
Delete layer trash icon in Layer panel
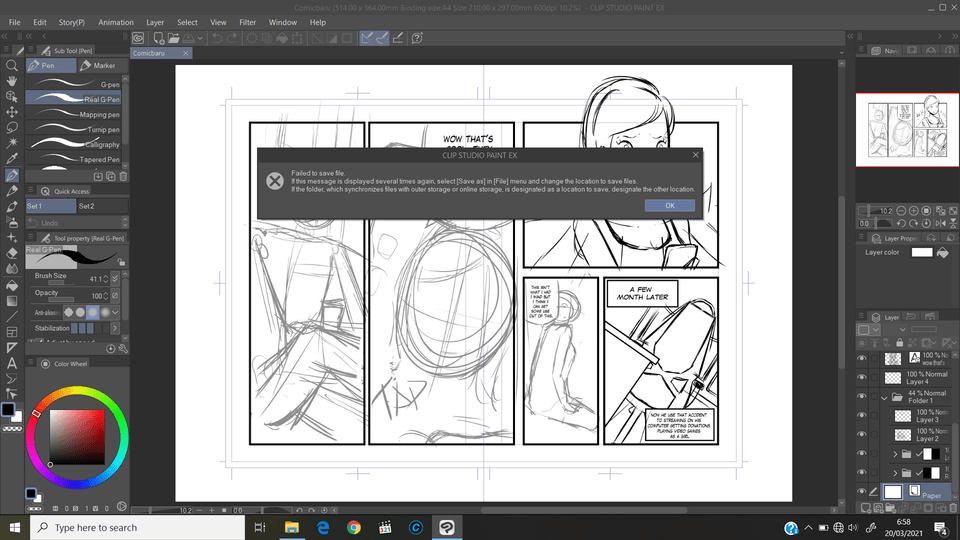953,508
